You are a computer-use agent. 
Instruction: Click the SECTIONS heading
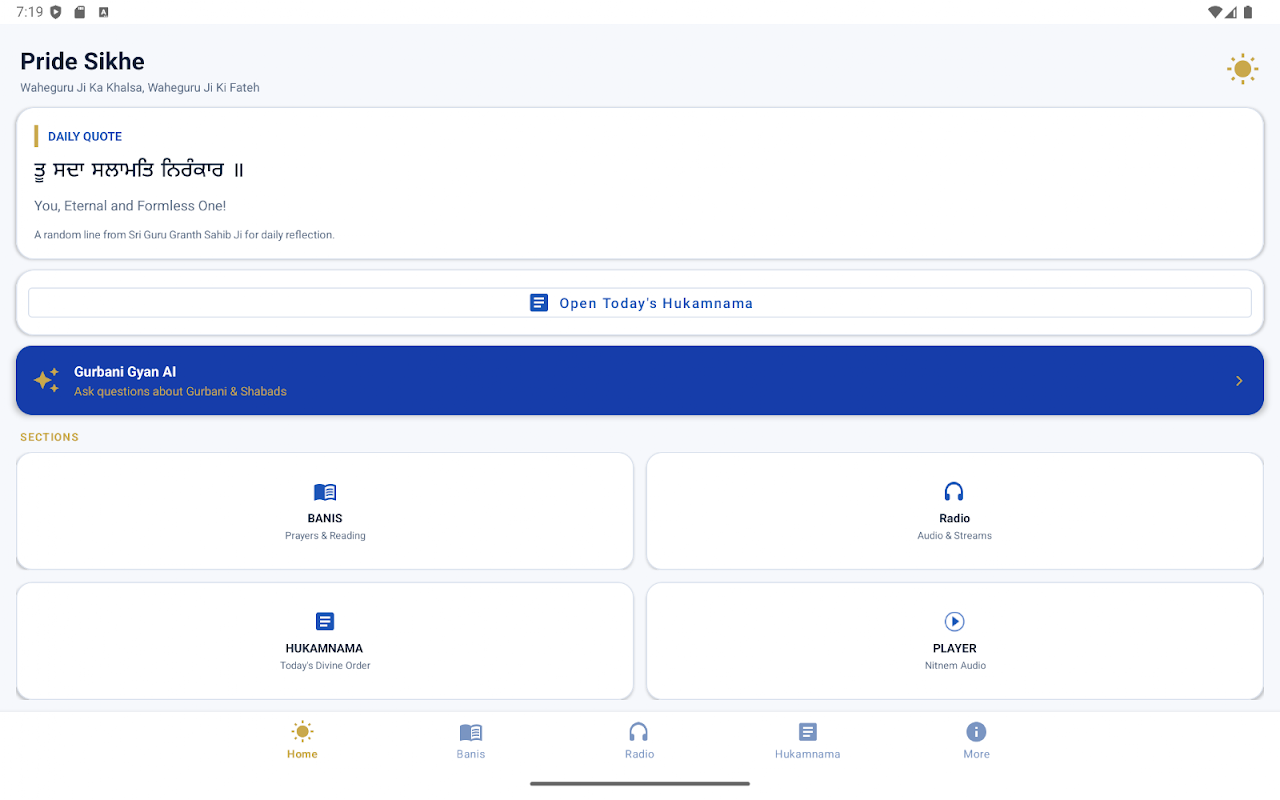[49, 437]
